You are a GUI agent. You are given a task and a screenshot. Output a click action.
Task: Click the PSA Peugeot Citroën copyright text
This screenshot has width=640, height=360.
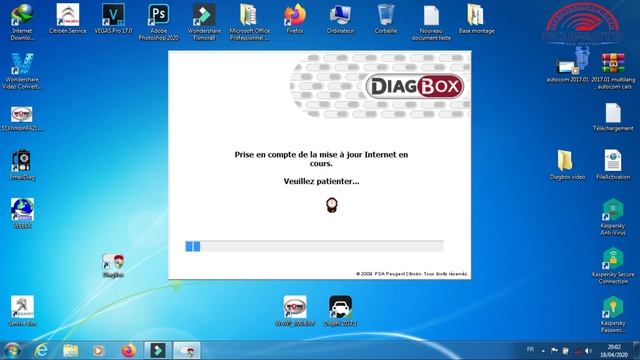412,274
